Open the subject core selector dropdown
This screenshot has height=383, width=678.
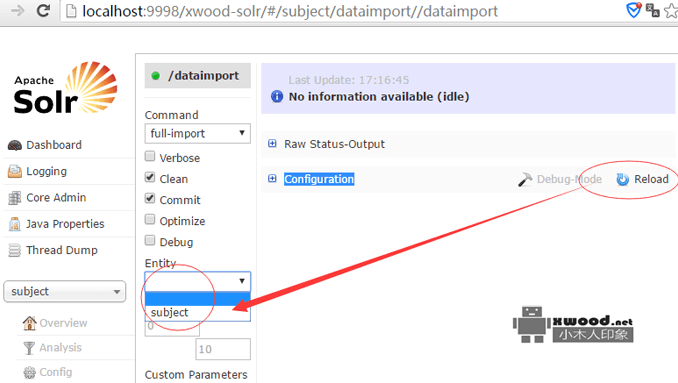tap(65, 292)
